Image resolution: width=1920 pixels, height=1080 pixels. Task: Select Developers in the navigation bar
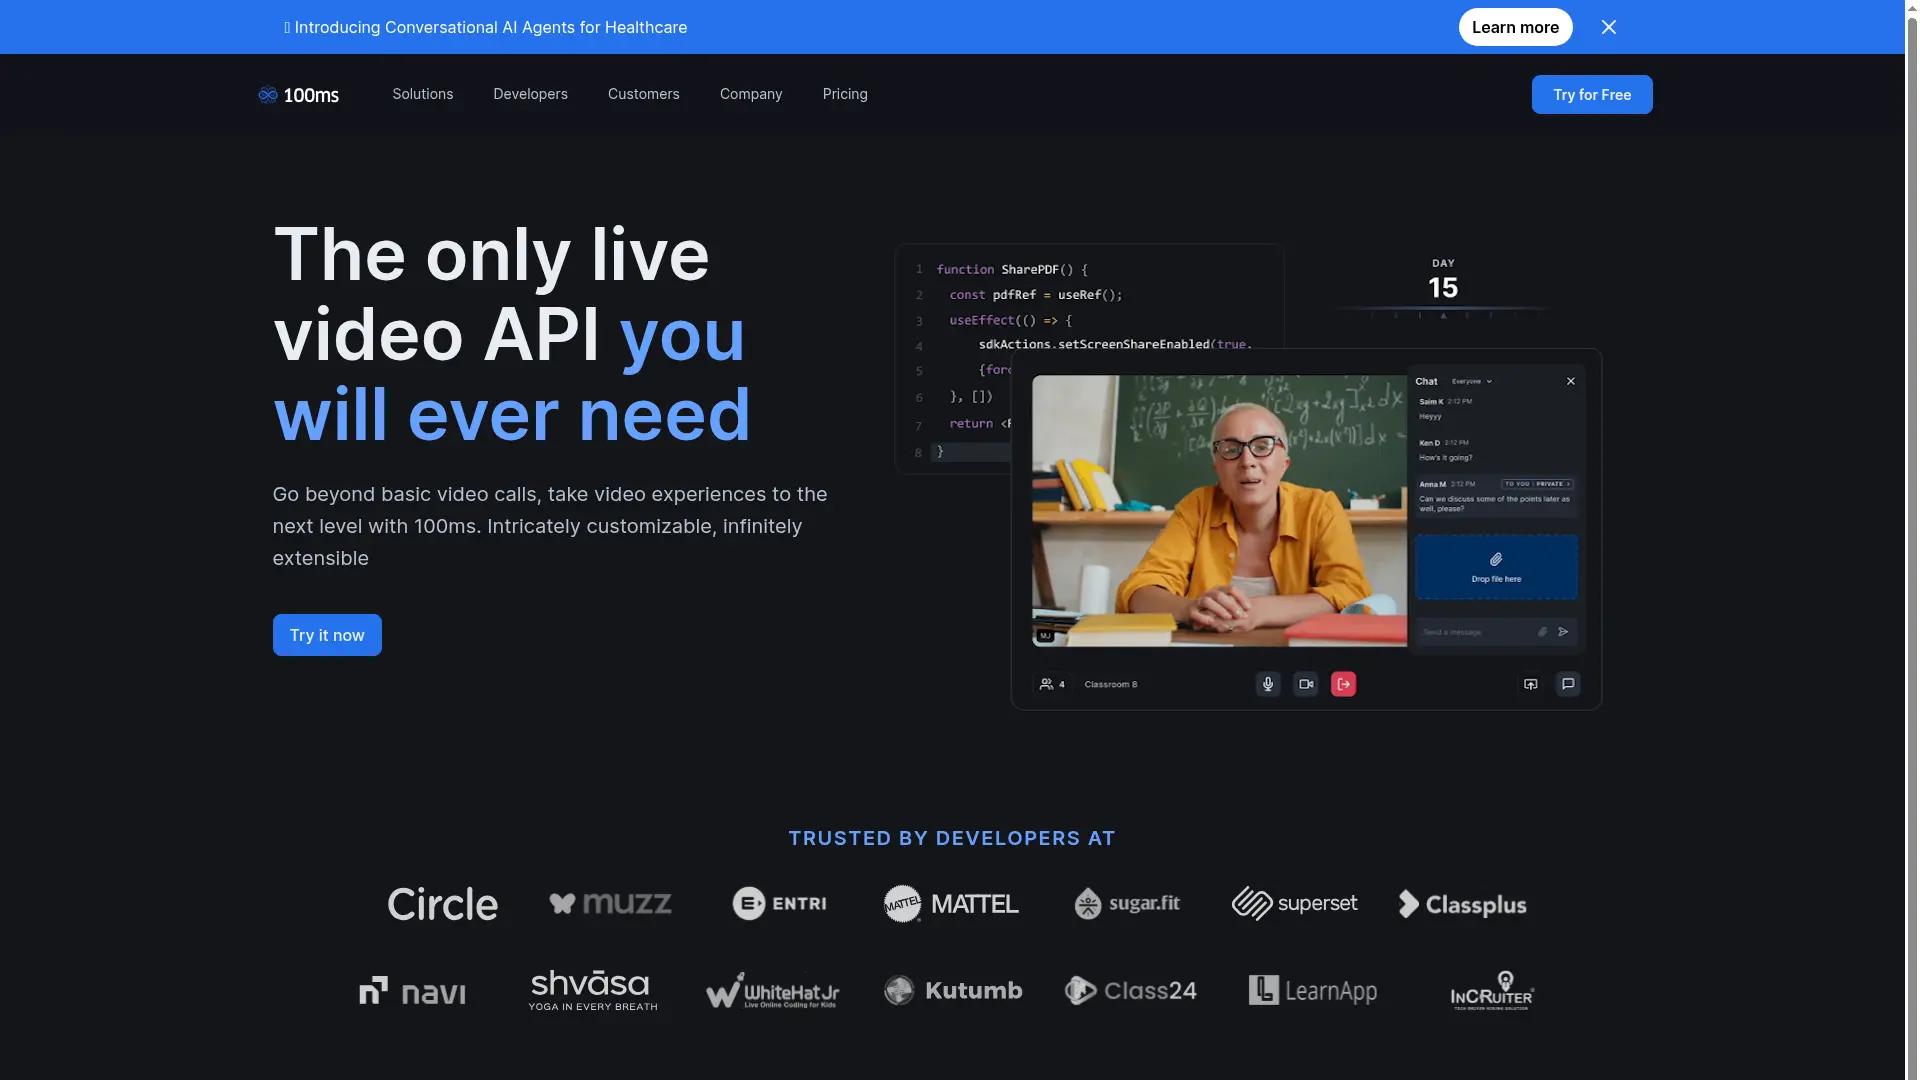[530, 94]
